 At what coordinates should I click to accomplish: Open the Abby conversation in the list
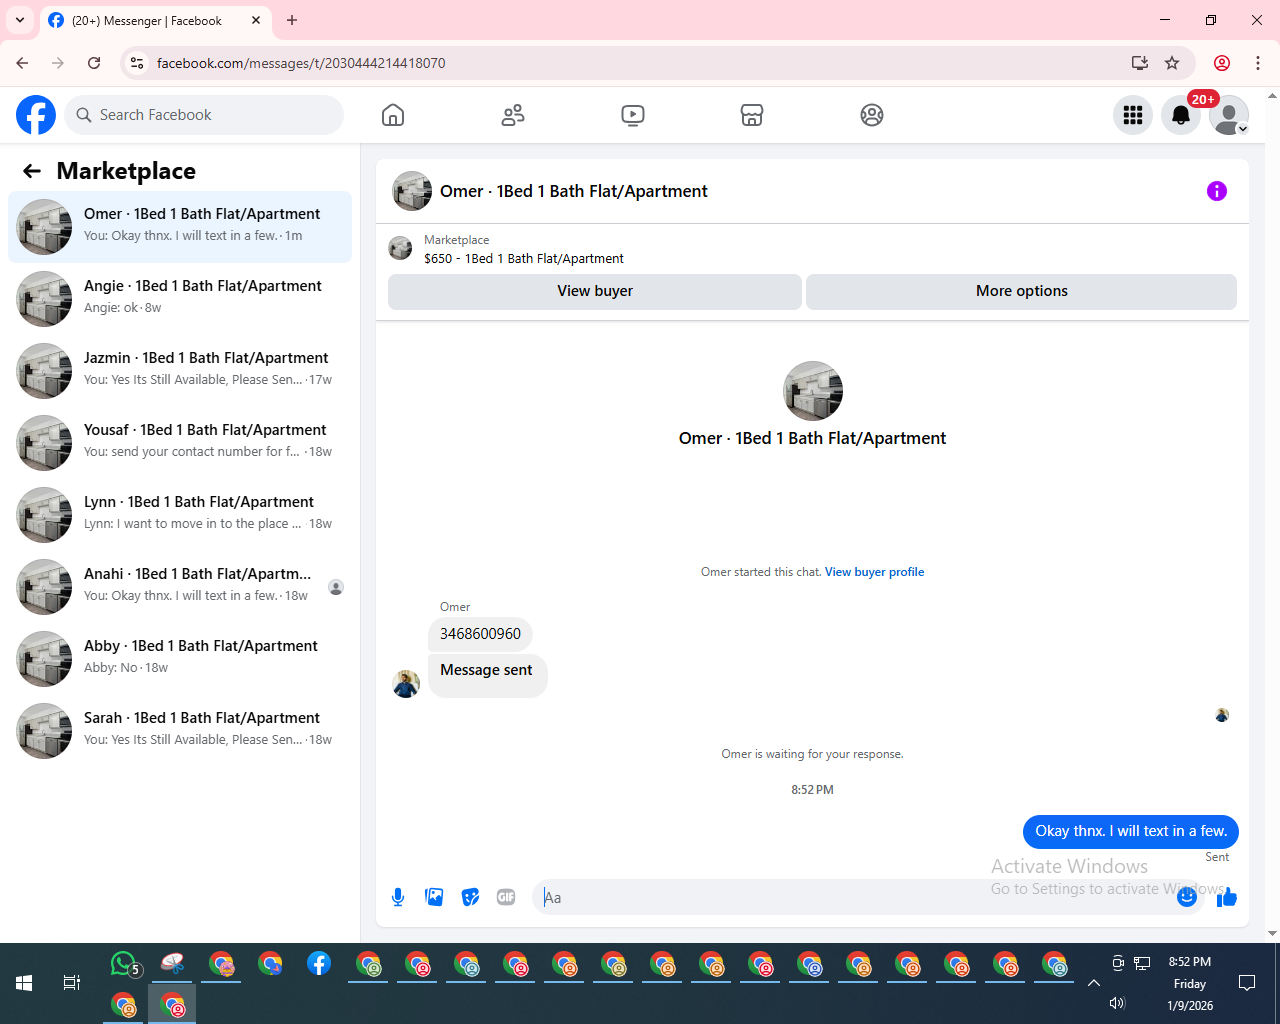point(180,659)
